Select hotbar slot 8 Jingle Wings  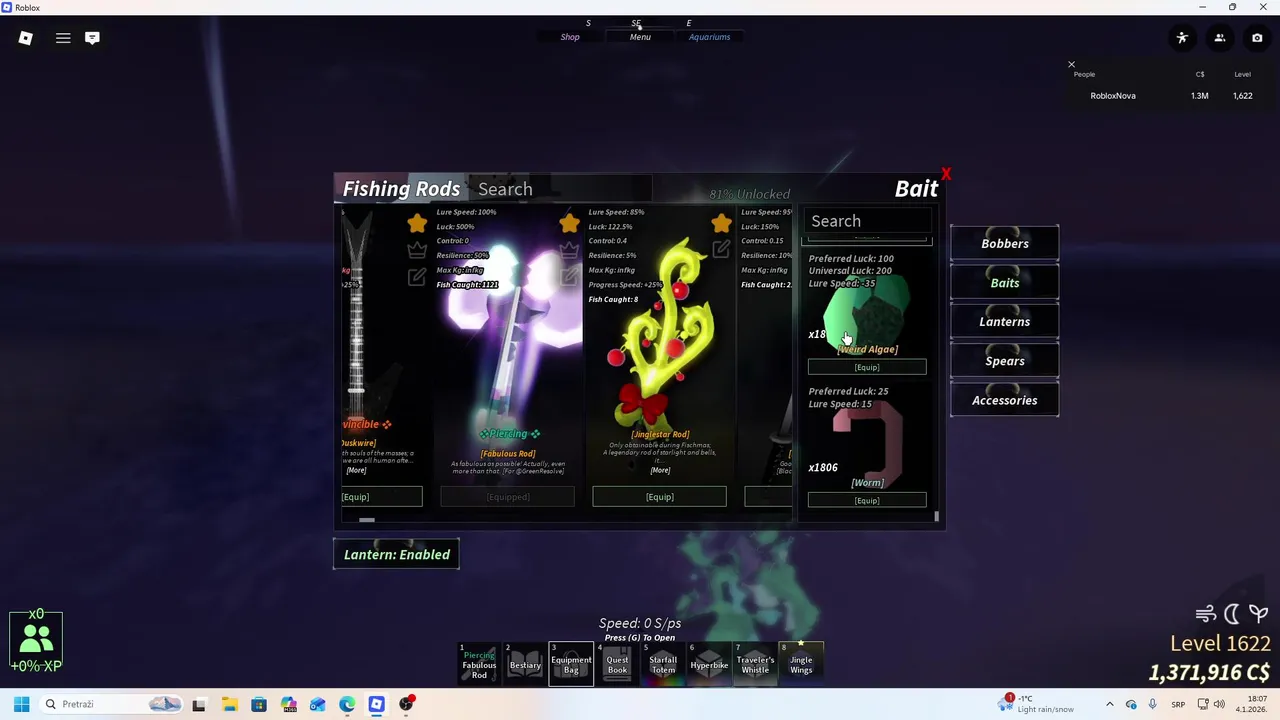pyautogui.click(x=801, y=664)
